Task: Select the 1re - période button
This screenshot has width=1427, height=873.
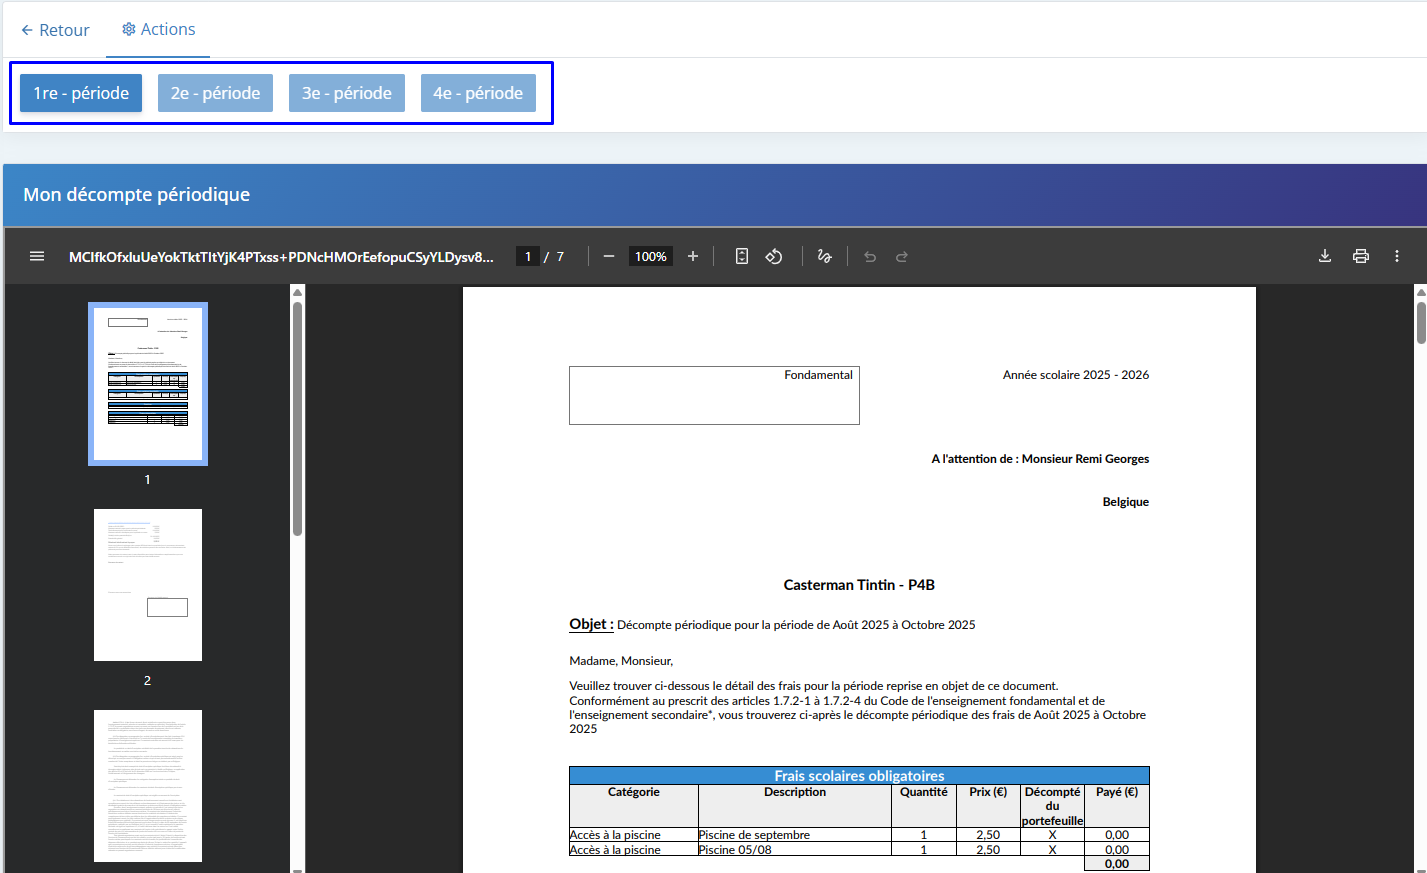Action: point(81,93)
